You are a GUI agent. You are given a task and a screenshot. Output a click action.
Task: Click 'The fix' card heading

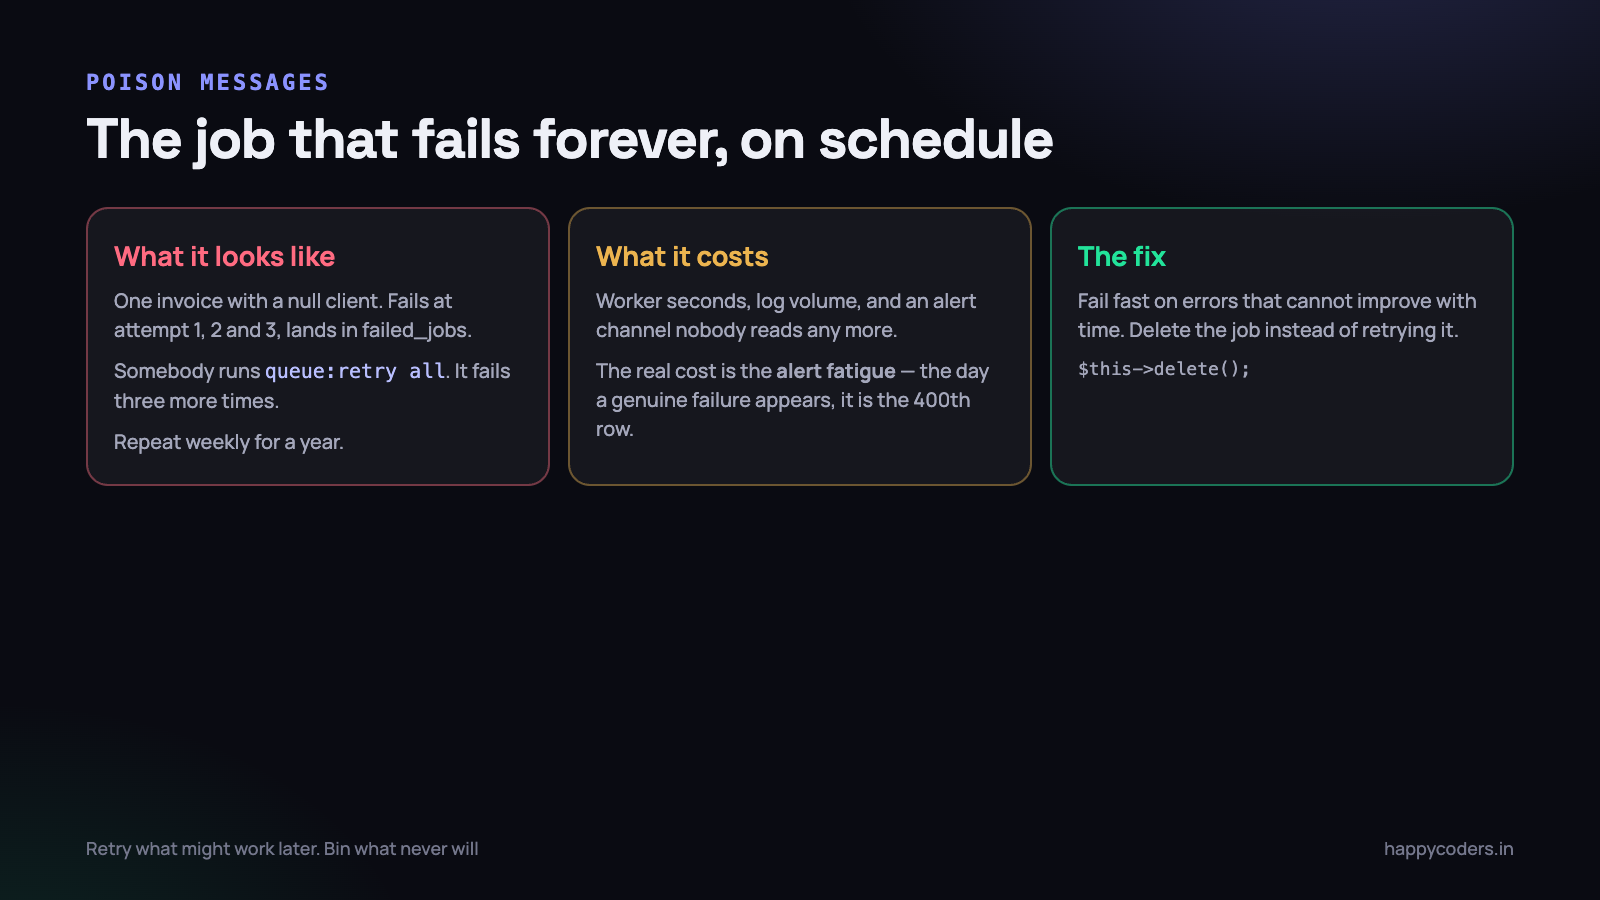[1121, 257]
